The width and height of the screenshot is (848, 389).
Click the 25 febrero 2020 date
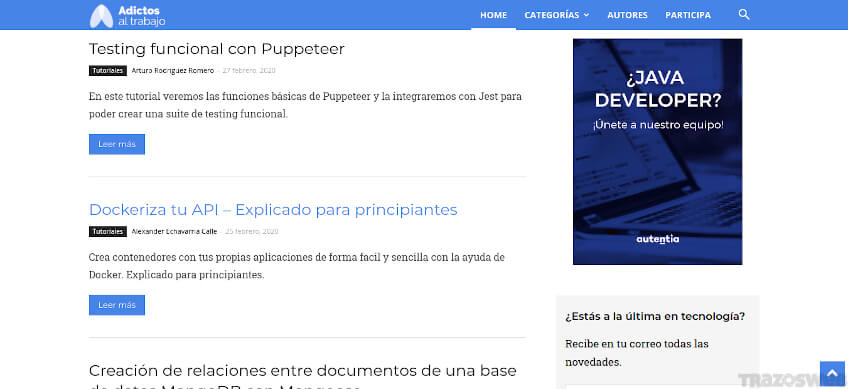tap(251, 232)
